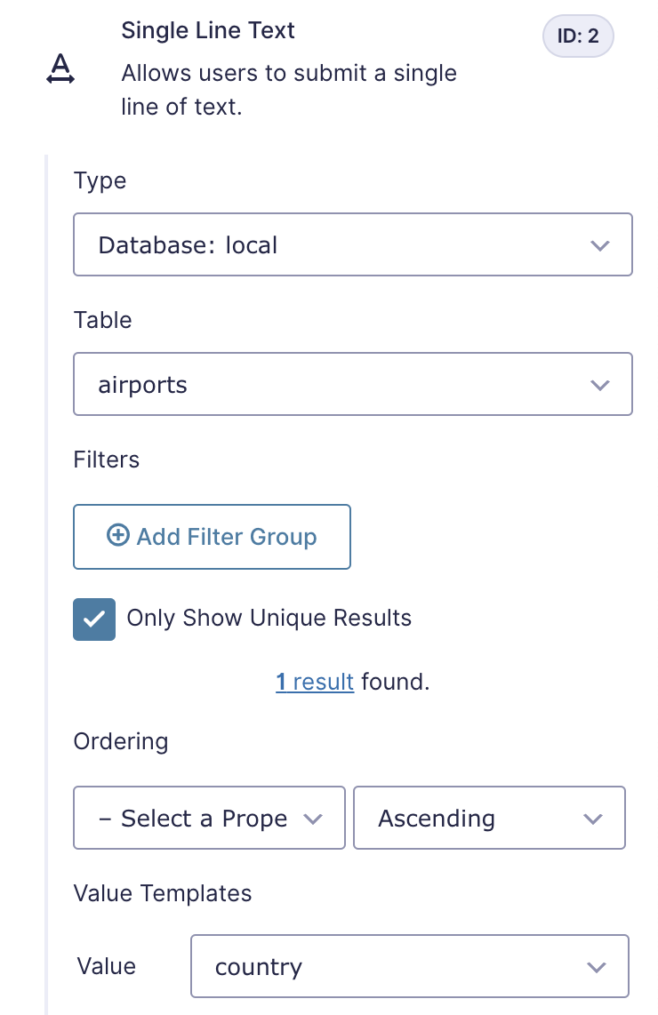658x1015 pixels.
Task: Click the Value Templates section label
Action: click(162, 893)
